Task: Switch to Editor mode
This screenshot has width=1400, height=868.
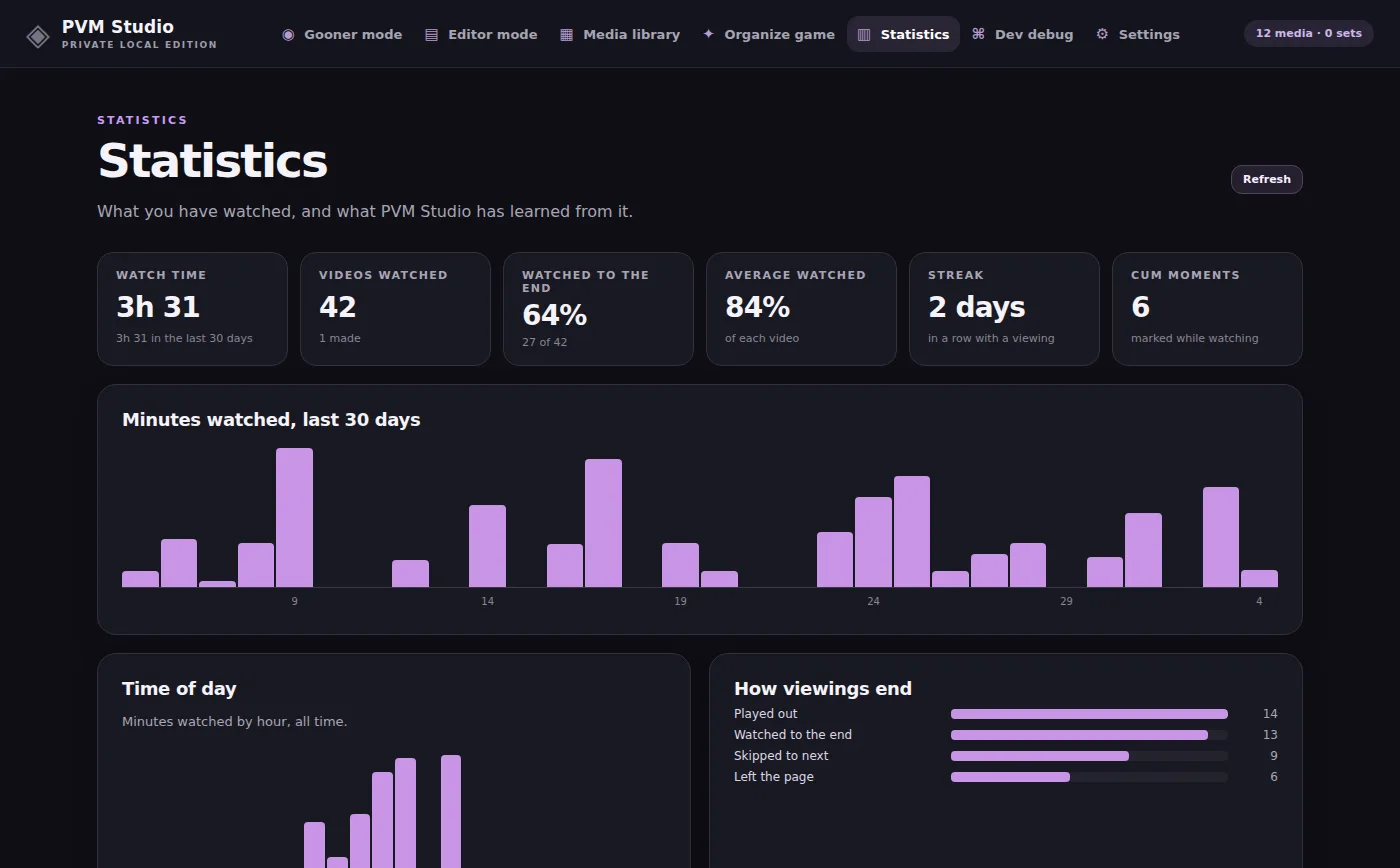Action: pos(481,34)
